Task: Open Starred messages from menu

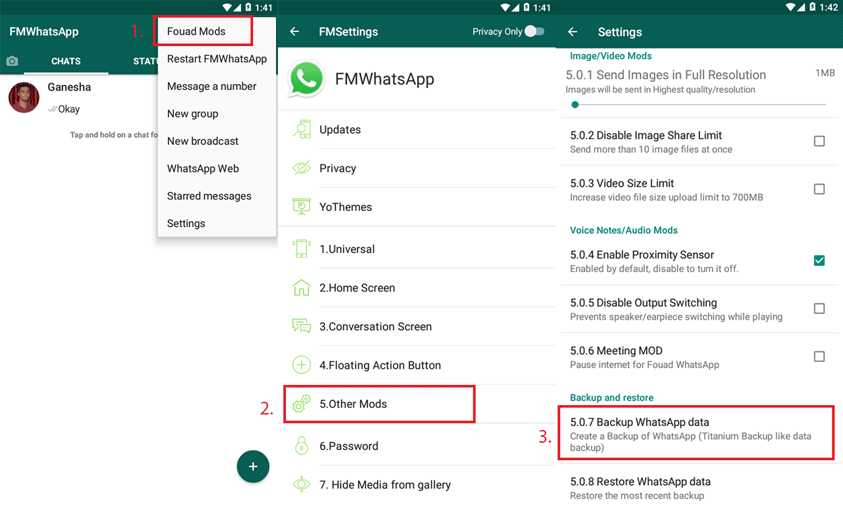Action: [x=217, y=196]
